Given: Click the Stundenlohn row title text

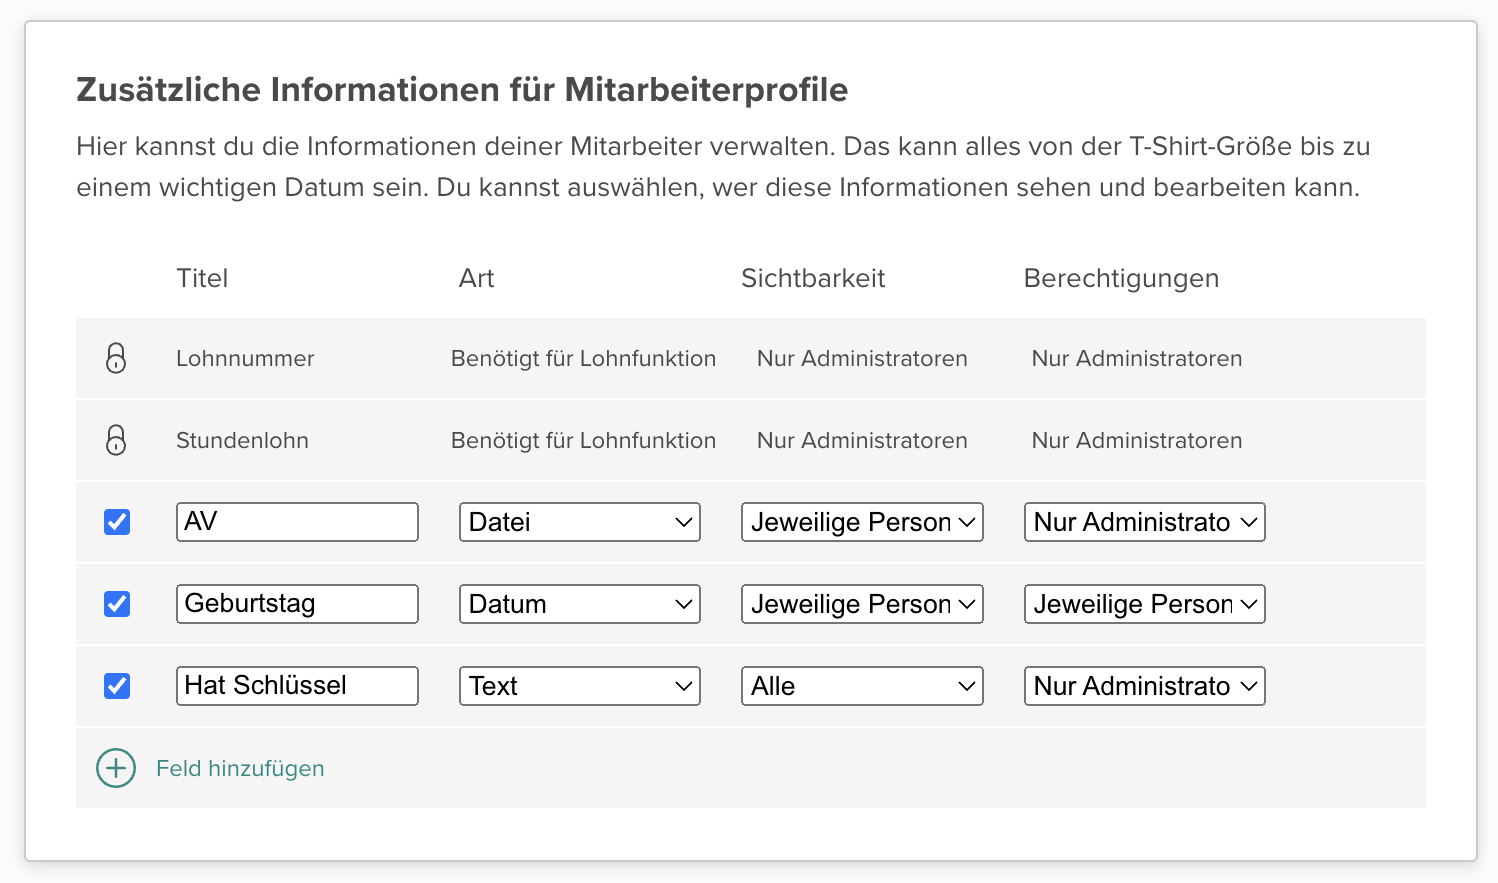Looking at the screenshot, I should coord(242,440).
